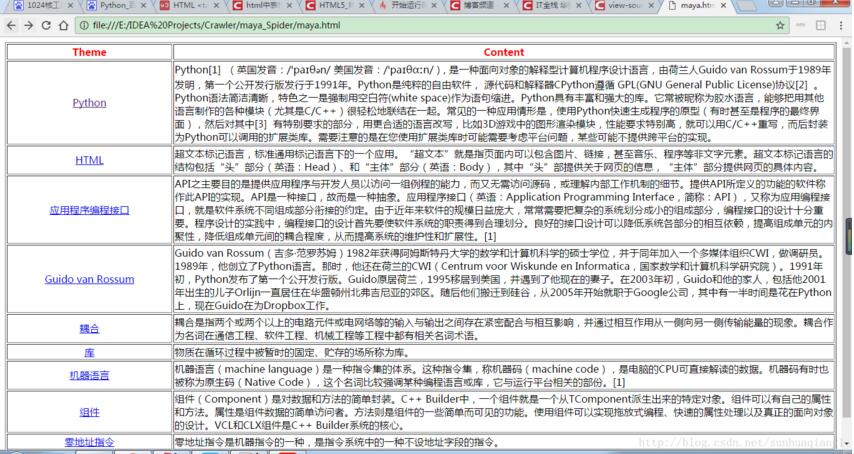This screenshot has width=854, height=454.
Task: Click the description starting with 耦合是指两个
Action: click(x=504, y=329)
